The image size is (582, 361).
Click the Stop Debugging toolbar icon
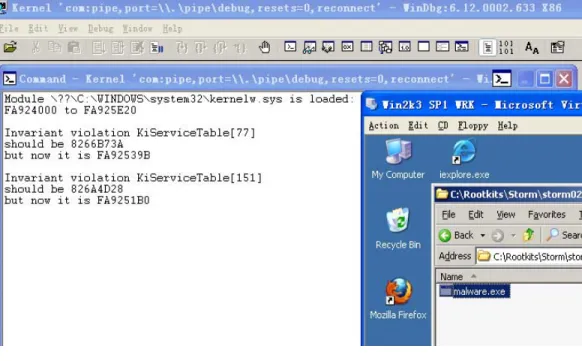click(x=137, y=48)
